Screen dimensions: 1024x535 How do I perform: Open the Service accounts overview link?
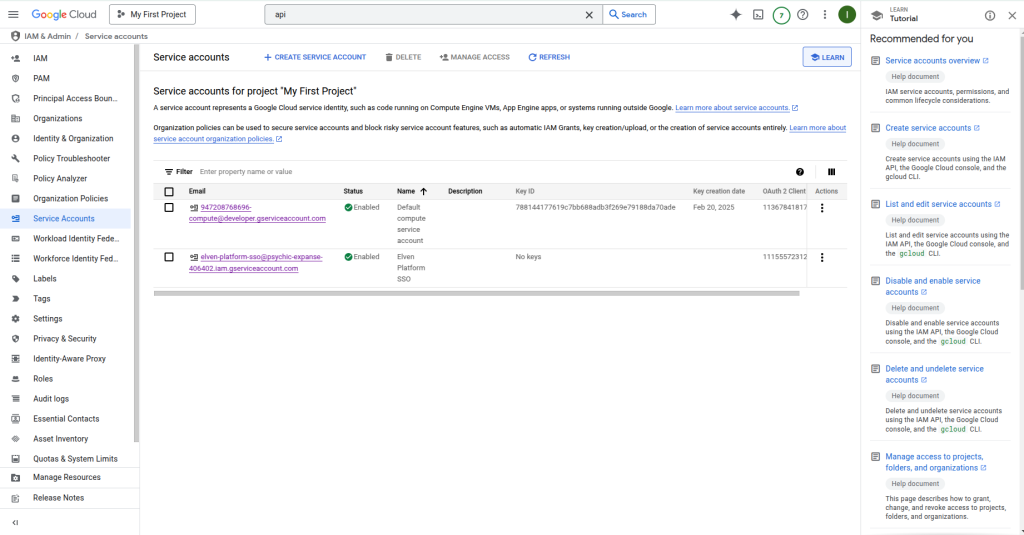point(932,61)
